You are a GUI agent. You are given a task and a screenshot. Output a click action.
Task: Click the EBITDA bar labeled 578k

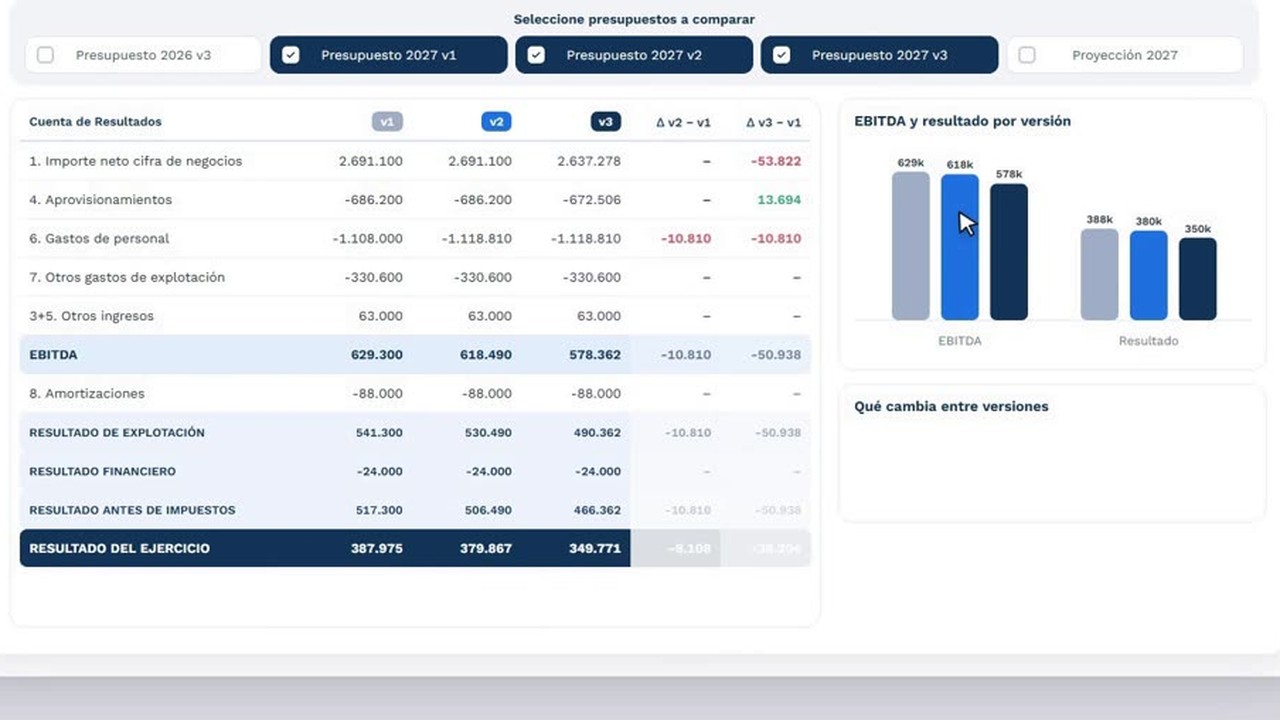click(x=1009, y=252)
